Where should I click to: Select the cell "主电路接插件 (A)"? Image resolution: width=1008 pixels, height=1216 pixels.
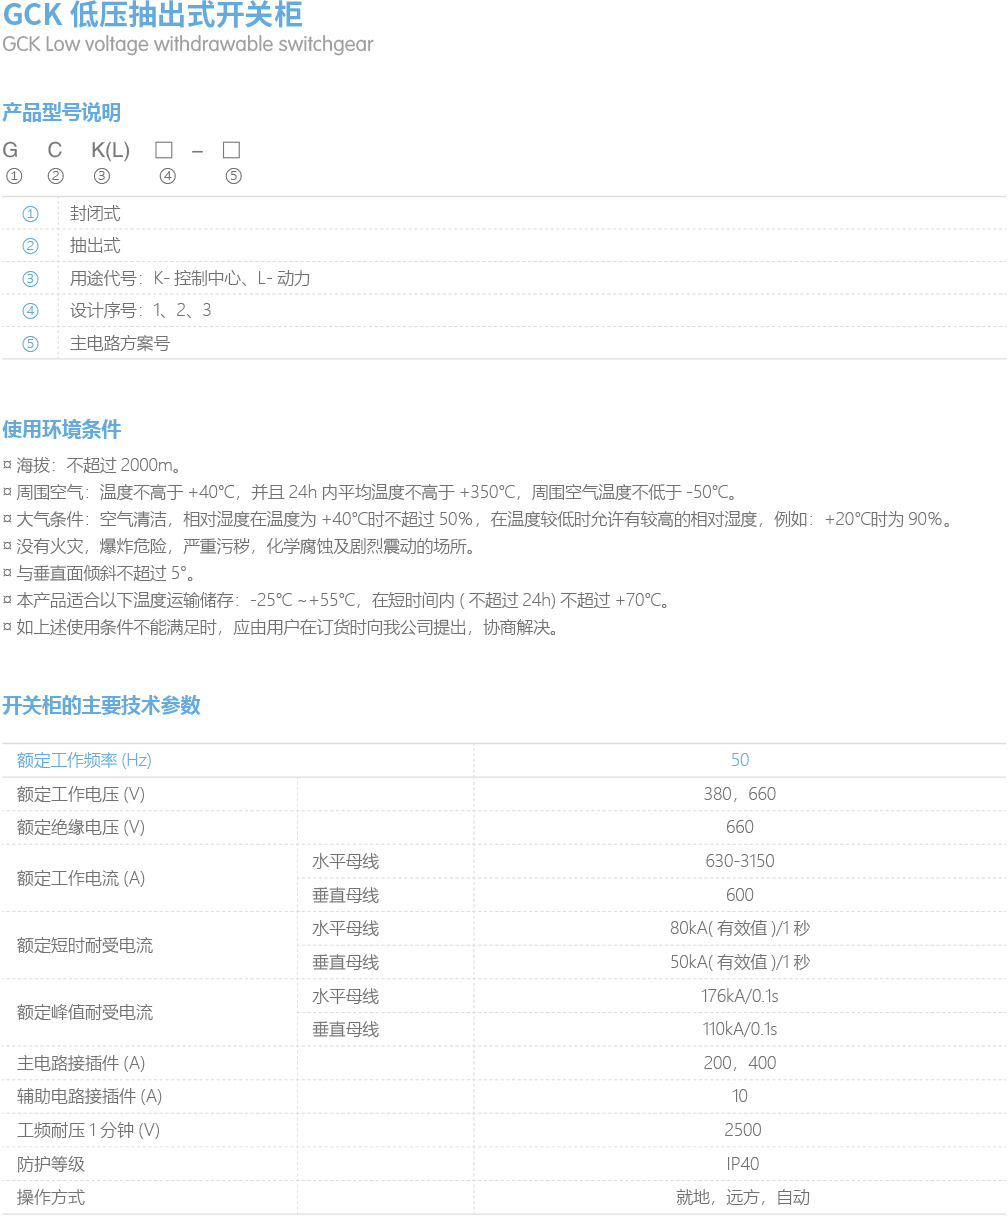(x=81, y=1063)
